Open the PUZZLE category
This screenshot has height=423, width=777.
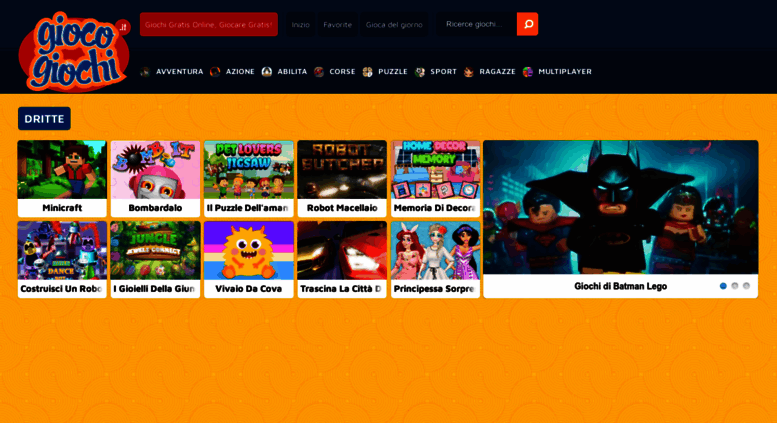[392, 72]
